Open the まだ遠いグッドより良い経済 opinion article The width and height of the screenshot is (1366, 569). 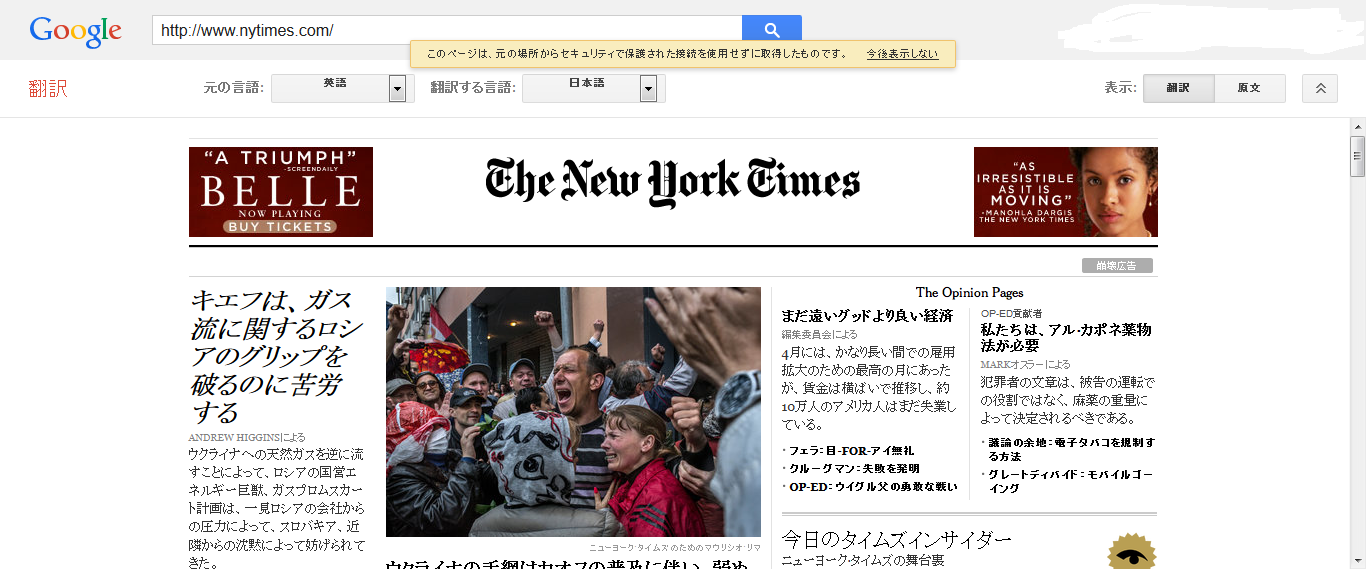pos(866,316)
